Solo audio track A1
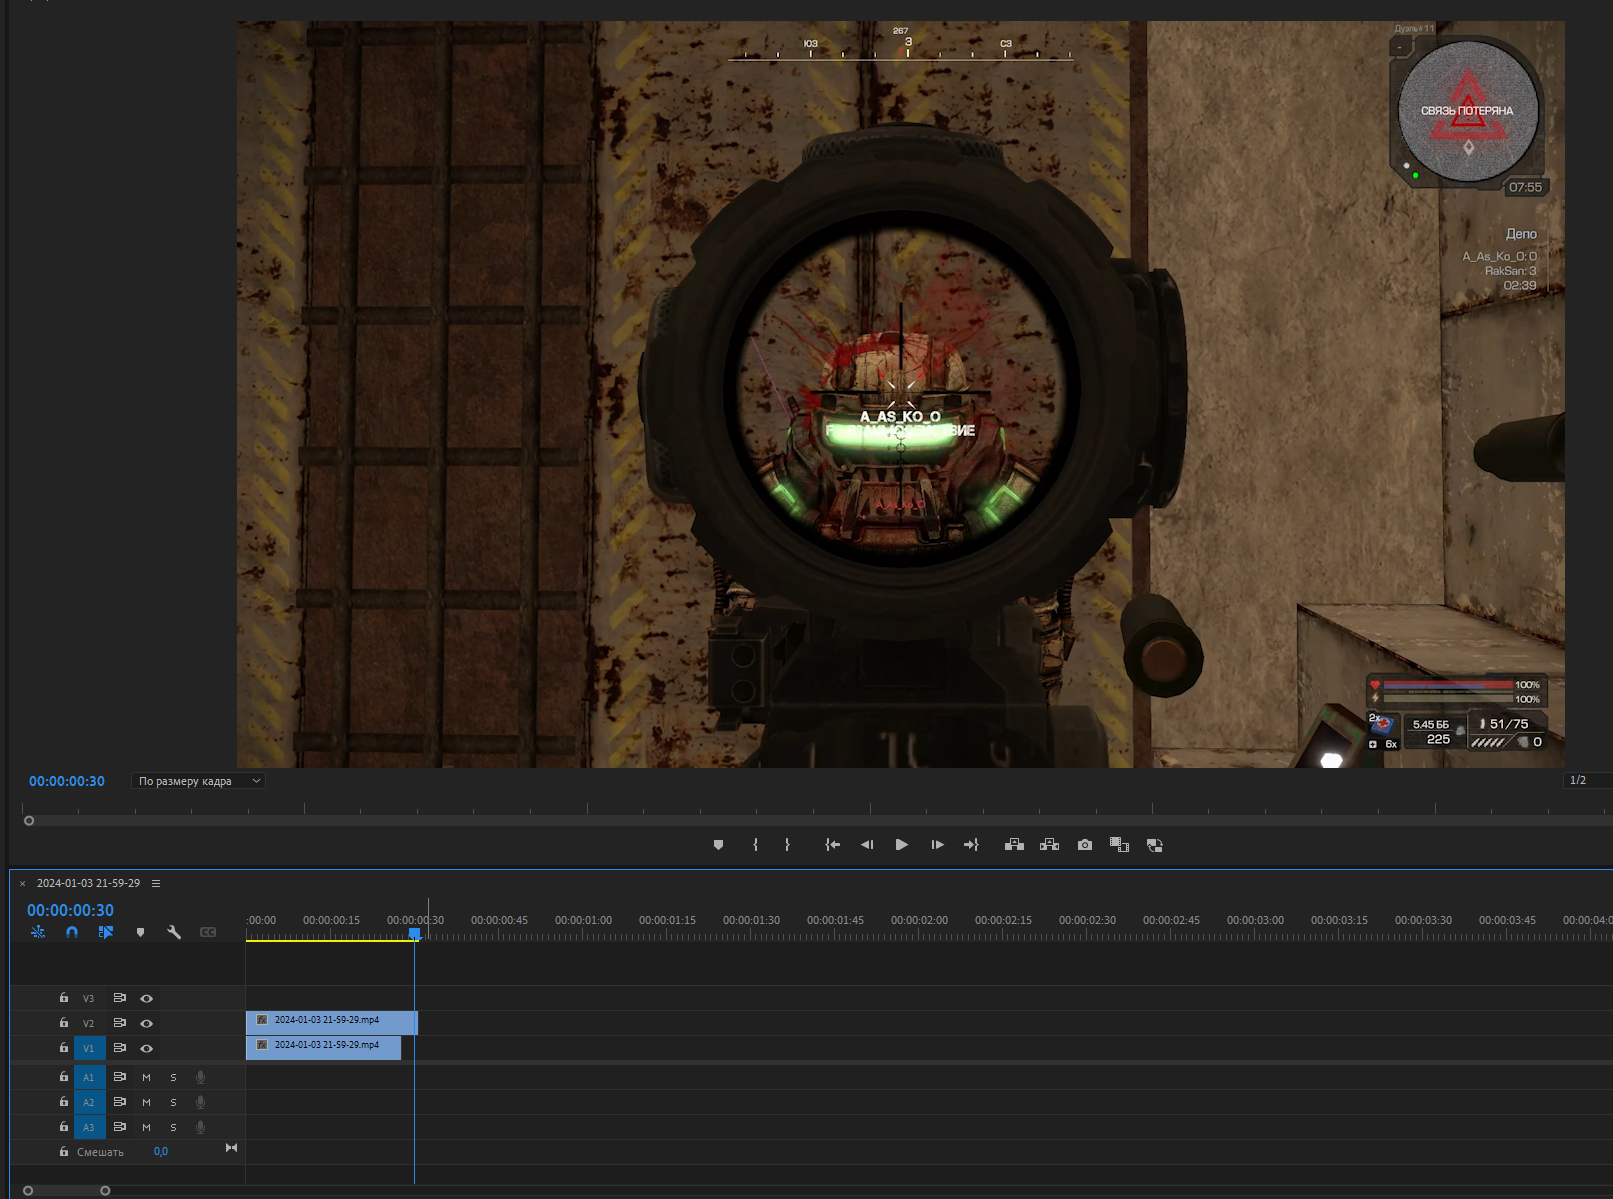The width and height of the screenshot is (1613, 1199). coord(174,1077)
